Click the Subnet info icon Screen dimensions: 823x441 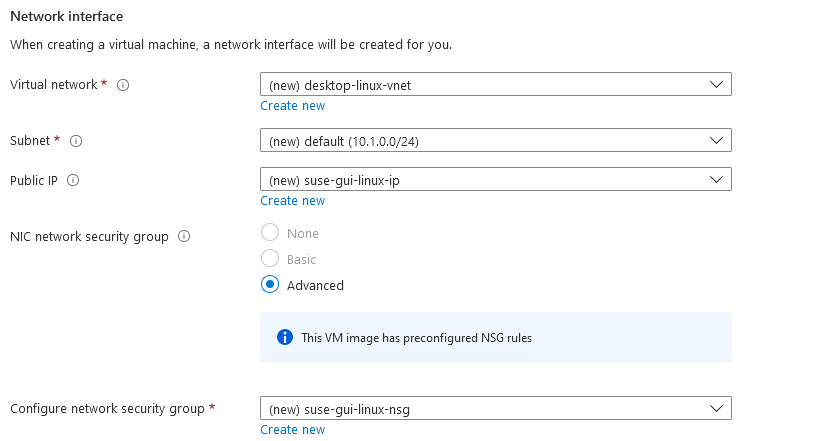click(76, 141)
